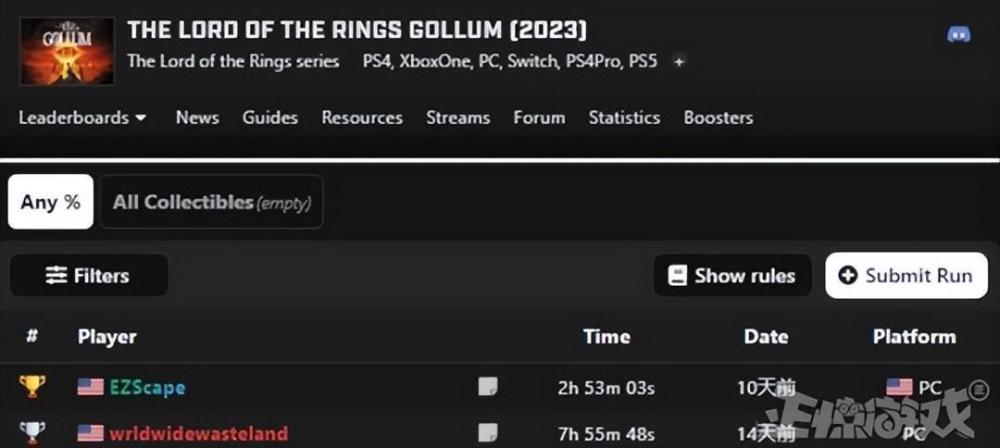
Task: Go to the Statistics page
Action: point(624,118)
